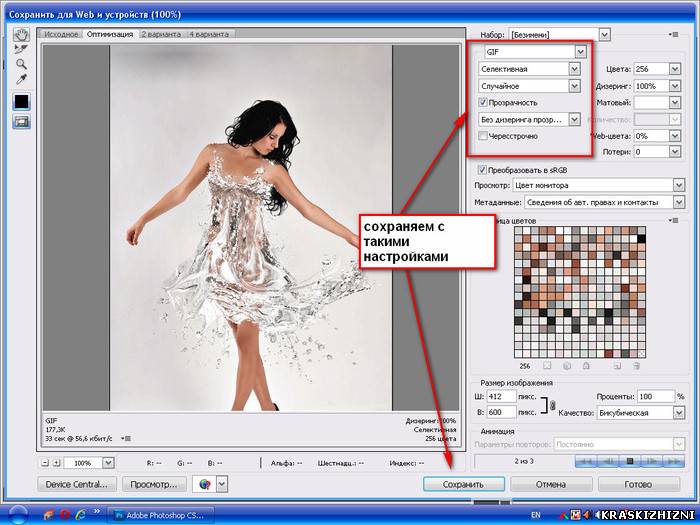Click the zoom out minus icon
The height and width of the screenshot is (525, 700).
[45, 463]
